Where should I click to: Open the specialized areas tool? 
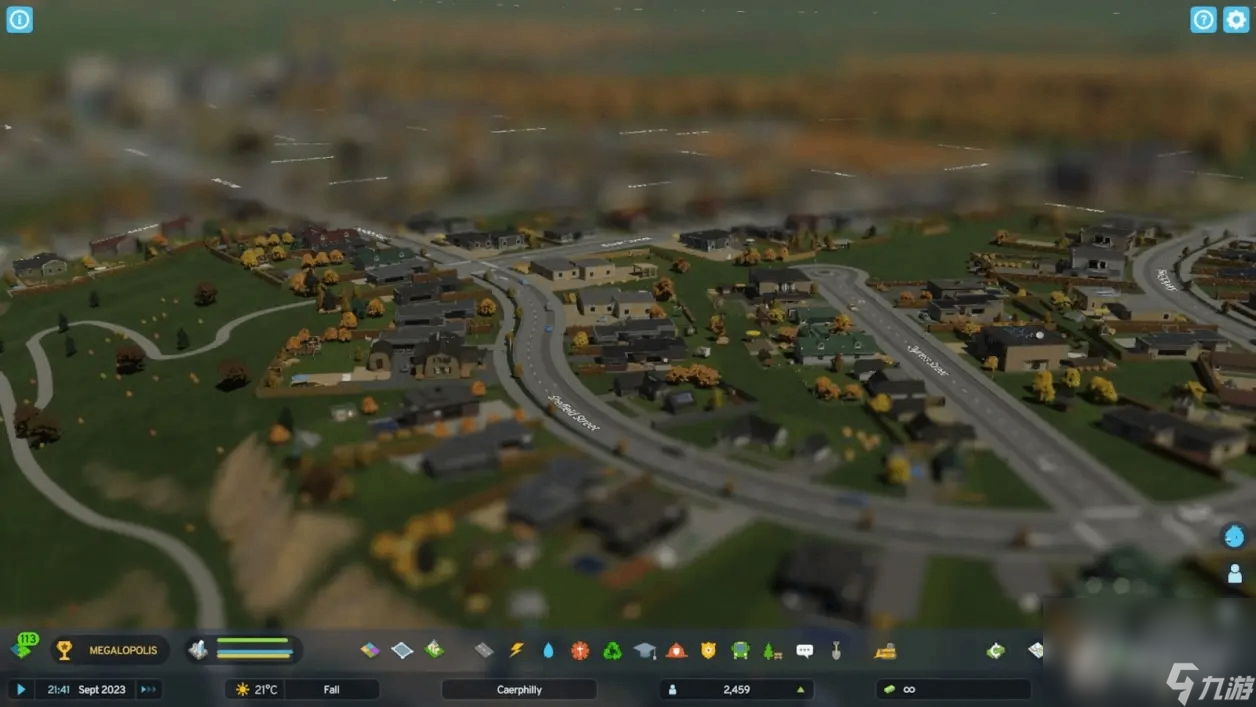(434, 650)
